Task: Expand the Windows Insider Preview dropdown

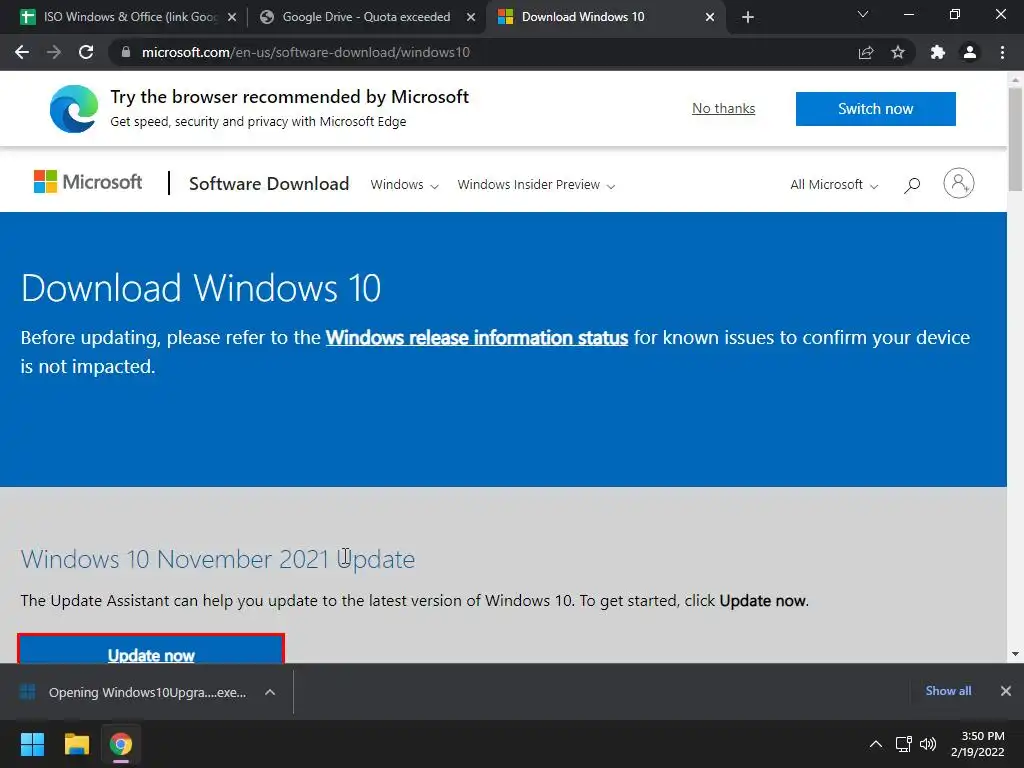Action: pyautogui.click(x=536, y=185)
